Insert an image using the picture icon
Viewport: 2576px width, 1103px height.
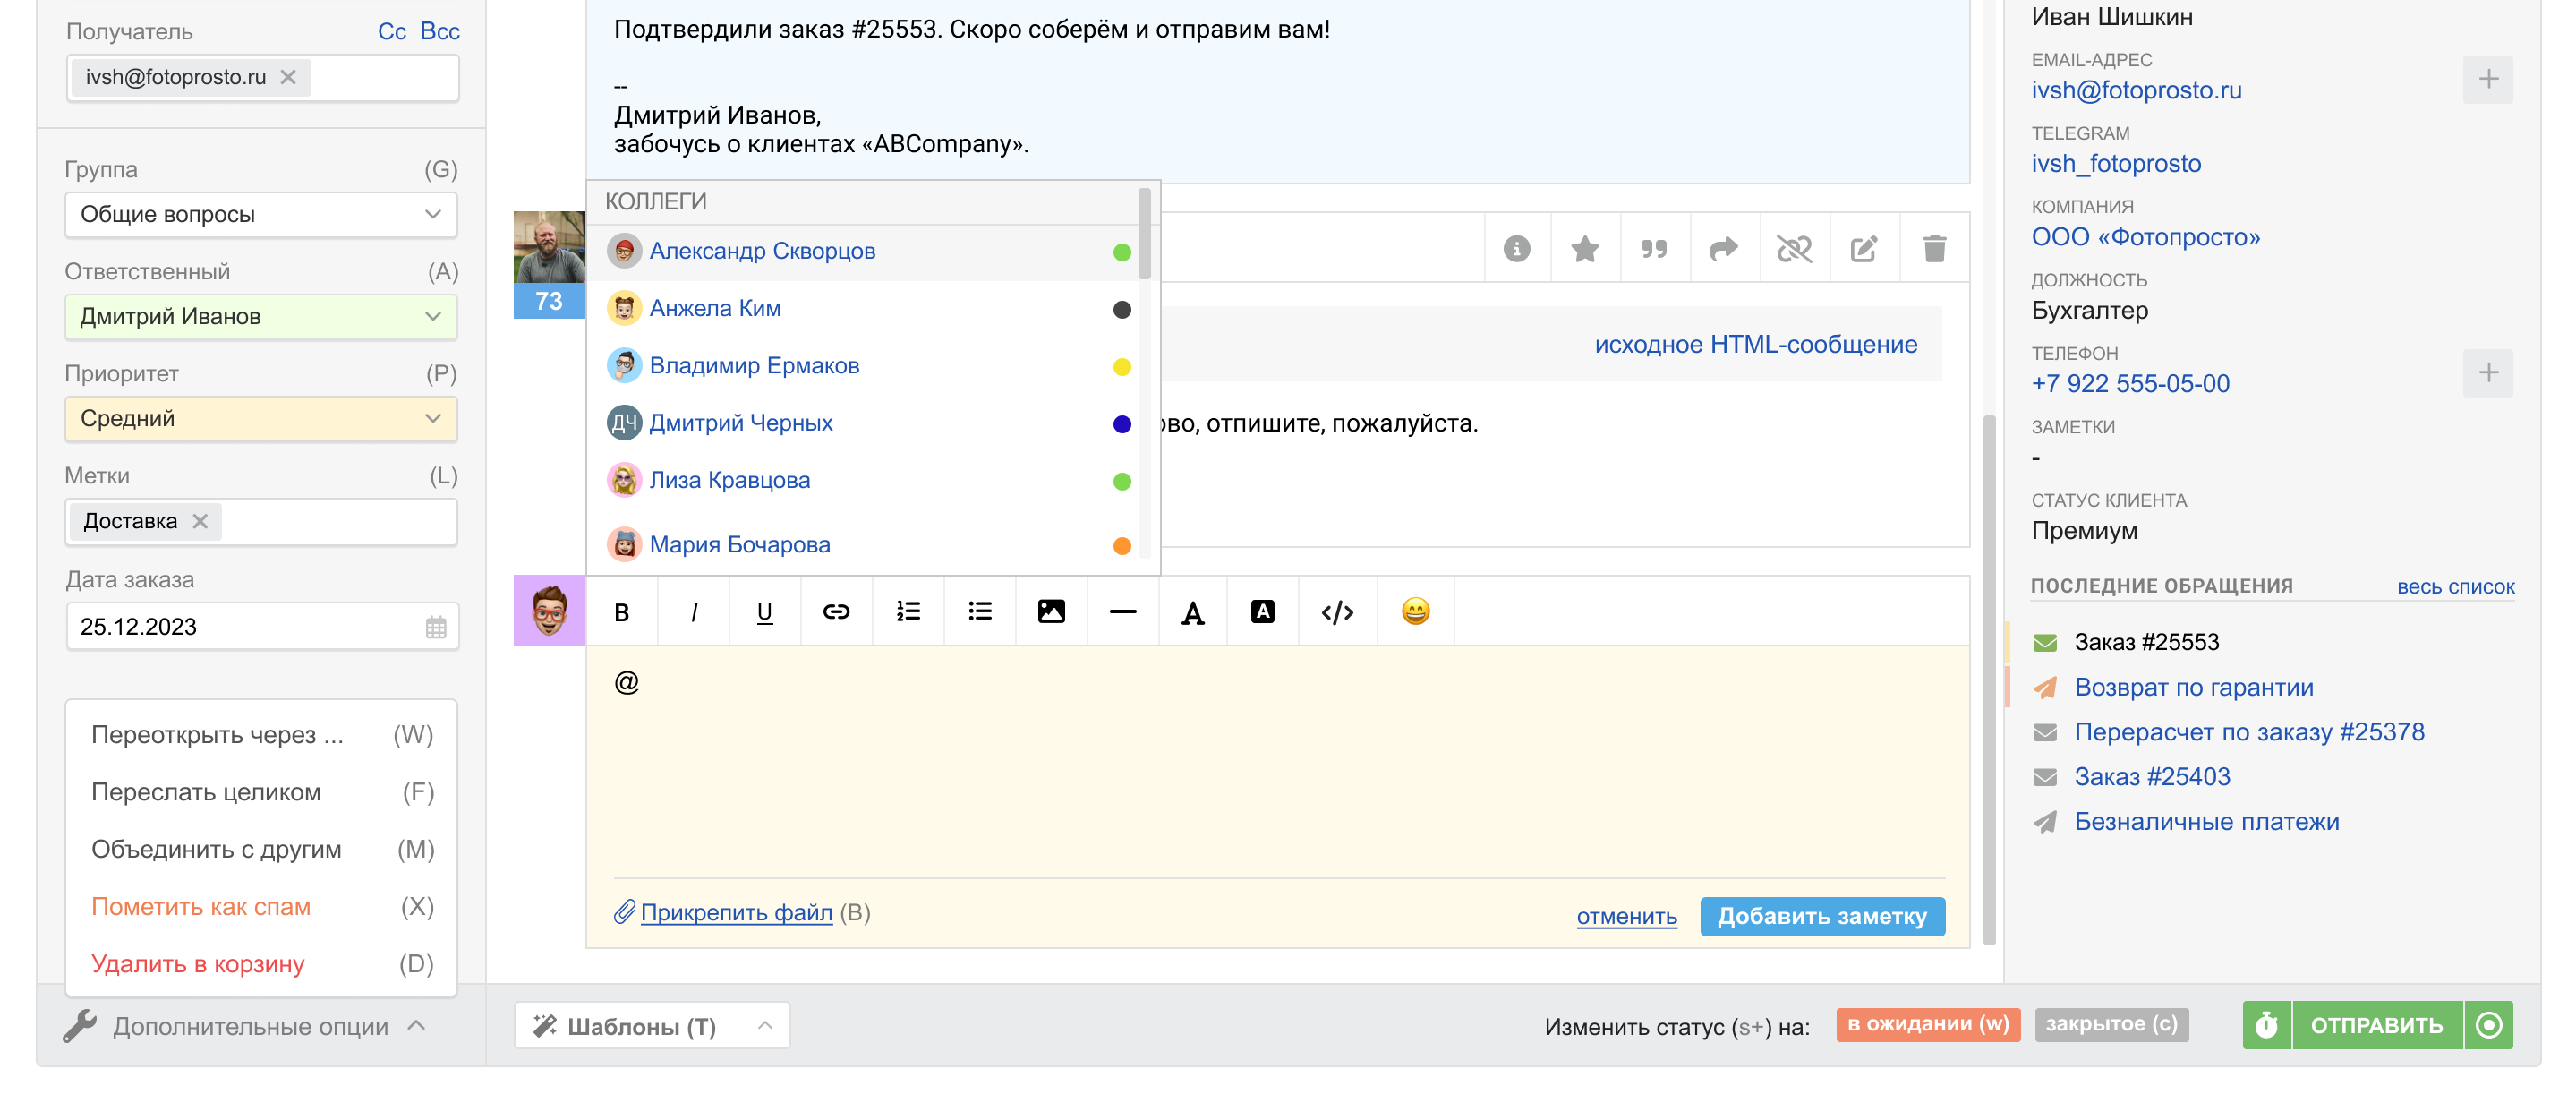click(x=1050, y=612)
